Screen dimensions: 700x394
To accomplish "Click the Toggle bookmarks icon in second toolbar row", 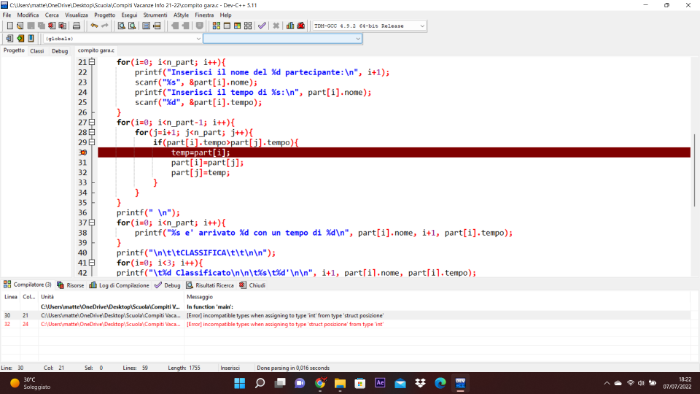I will point(20,38).
